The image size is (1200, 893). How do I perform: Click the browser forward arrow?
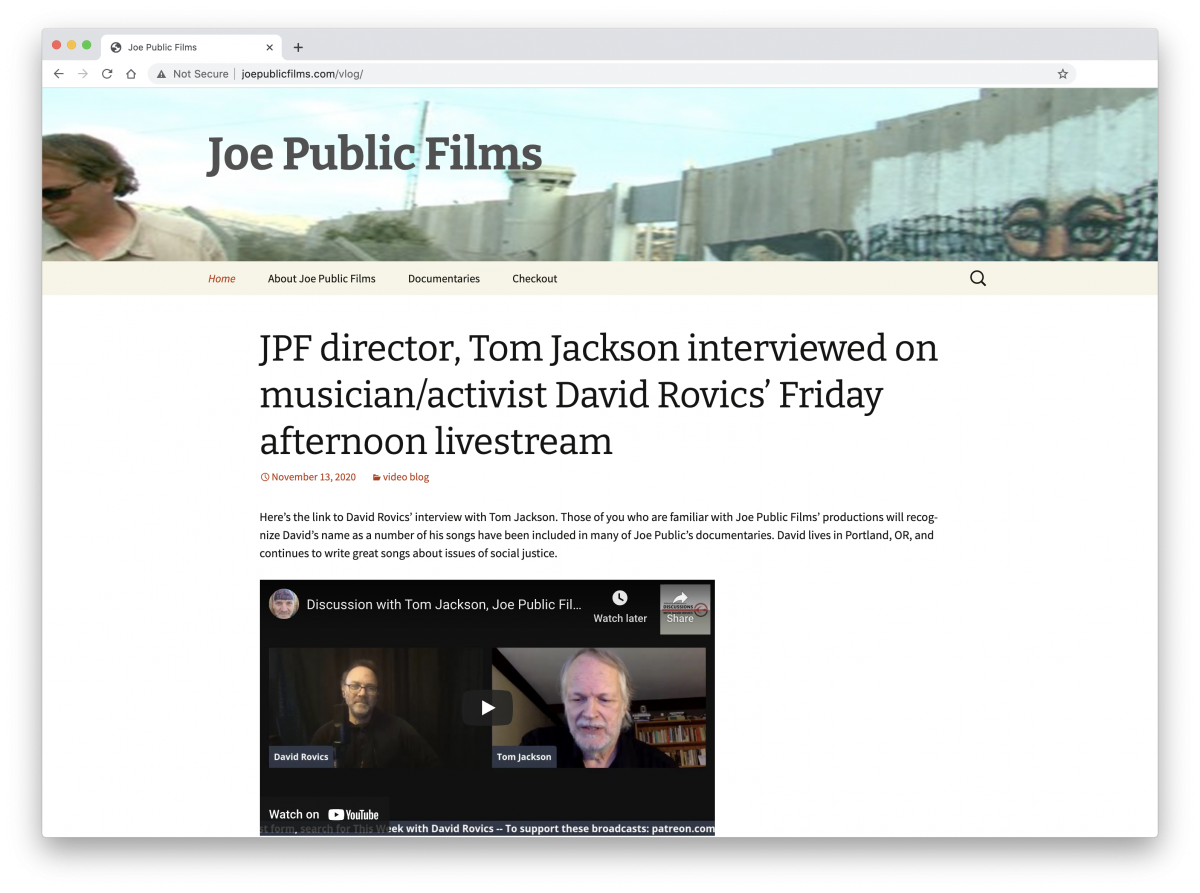[83, 74]
